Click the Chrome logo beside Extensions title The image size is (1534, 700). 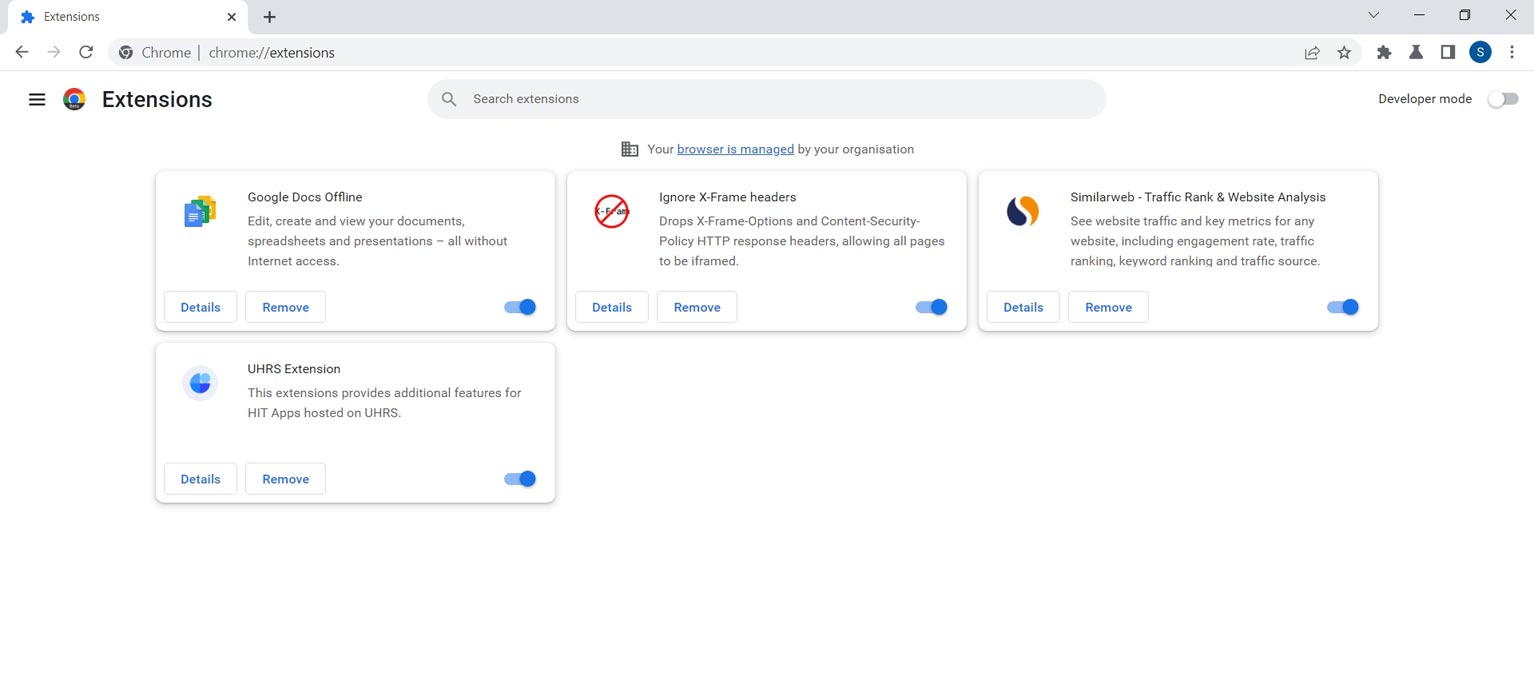click(x=74, y=99)
